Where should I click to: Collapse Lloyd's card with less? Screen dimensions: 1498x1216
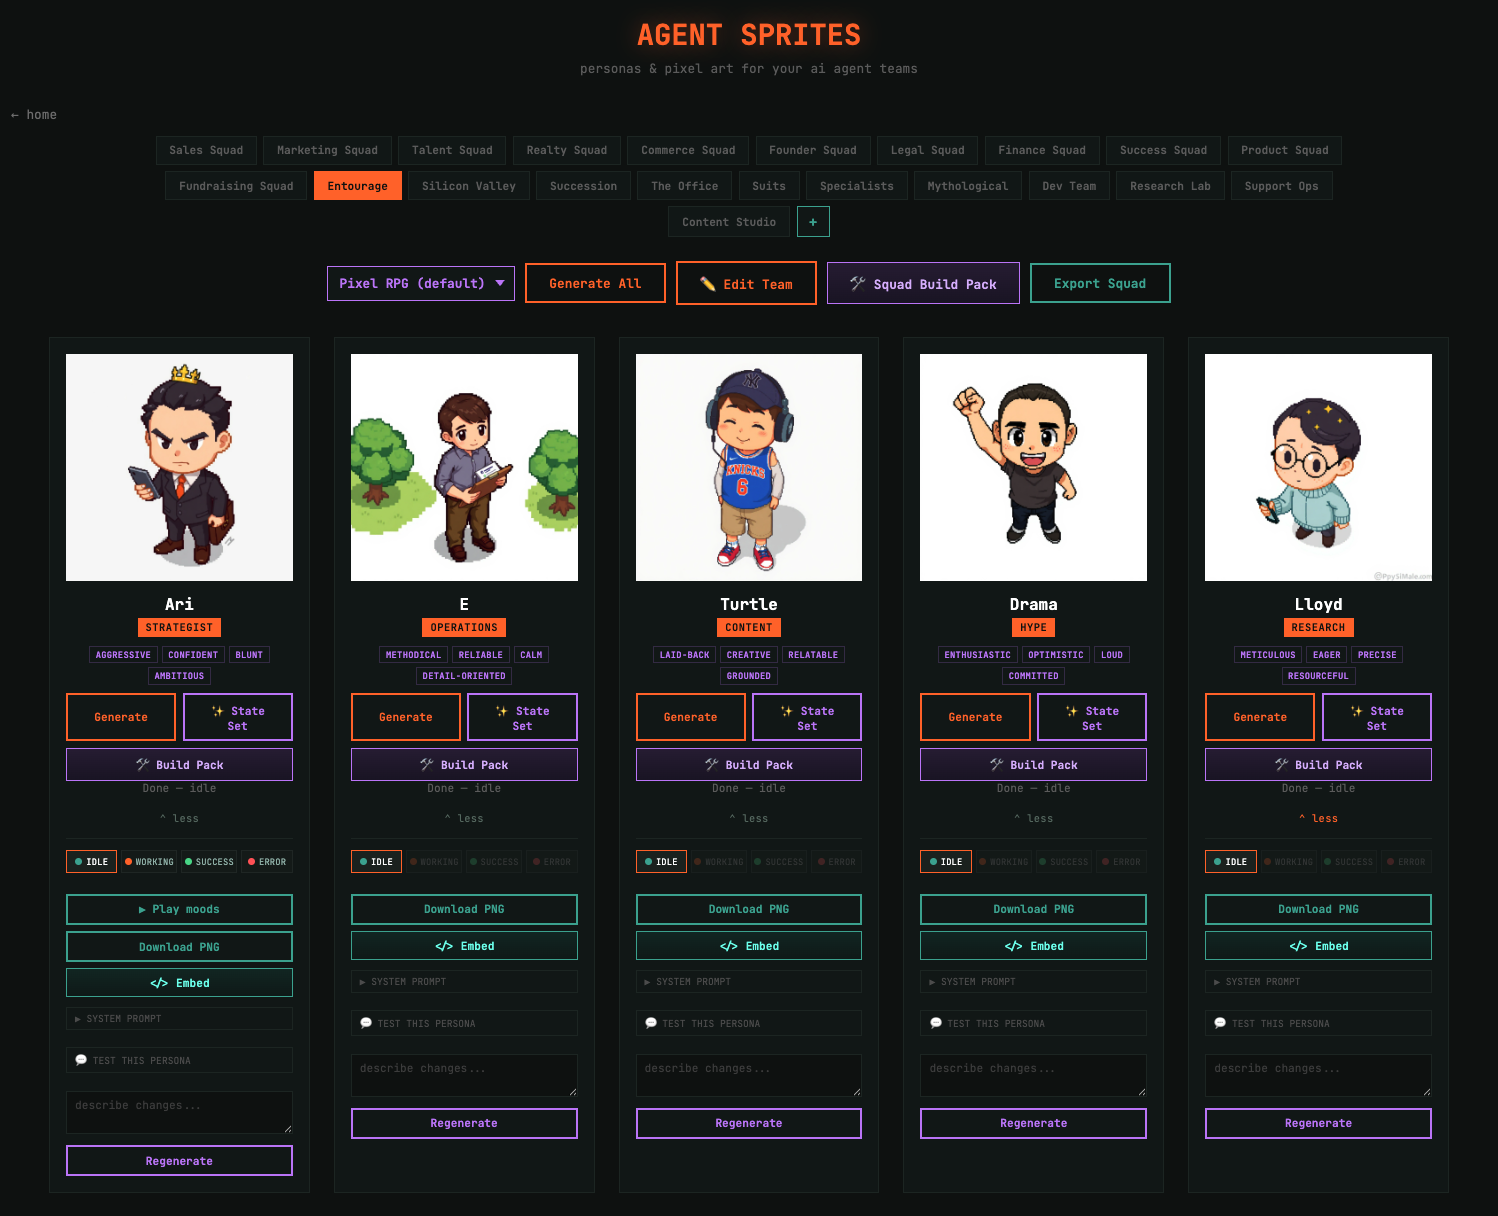pyautogui.click(x=1318, y=818)
